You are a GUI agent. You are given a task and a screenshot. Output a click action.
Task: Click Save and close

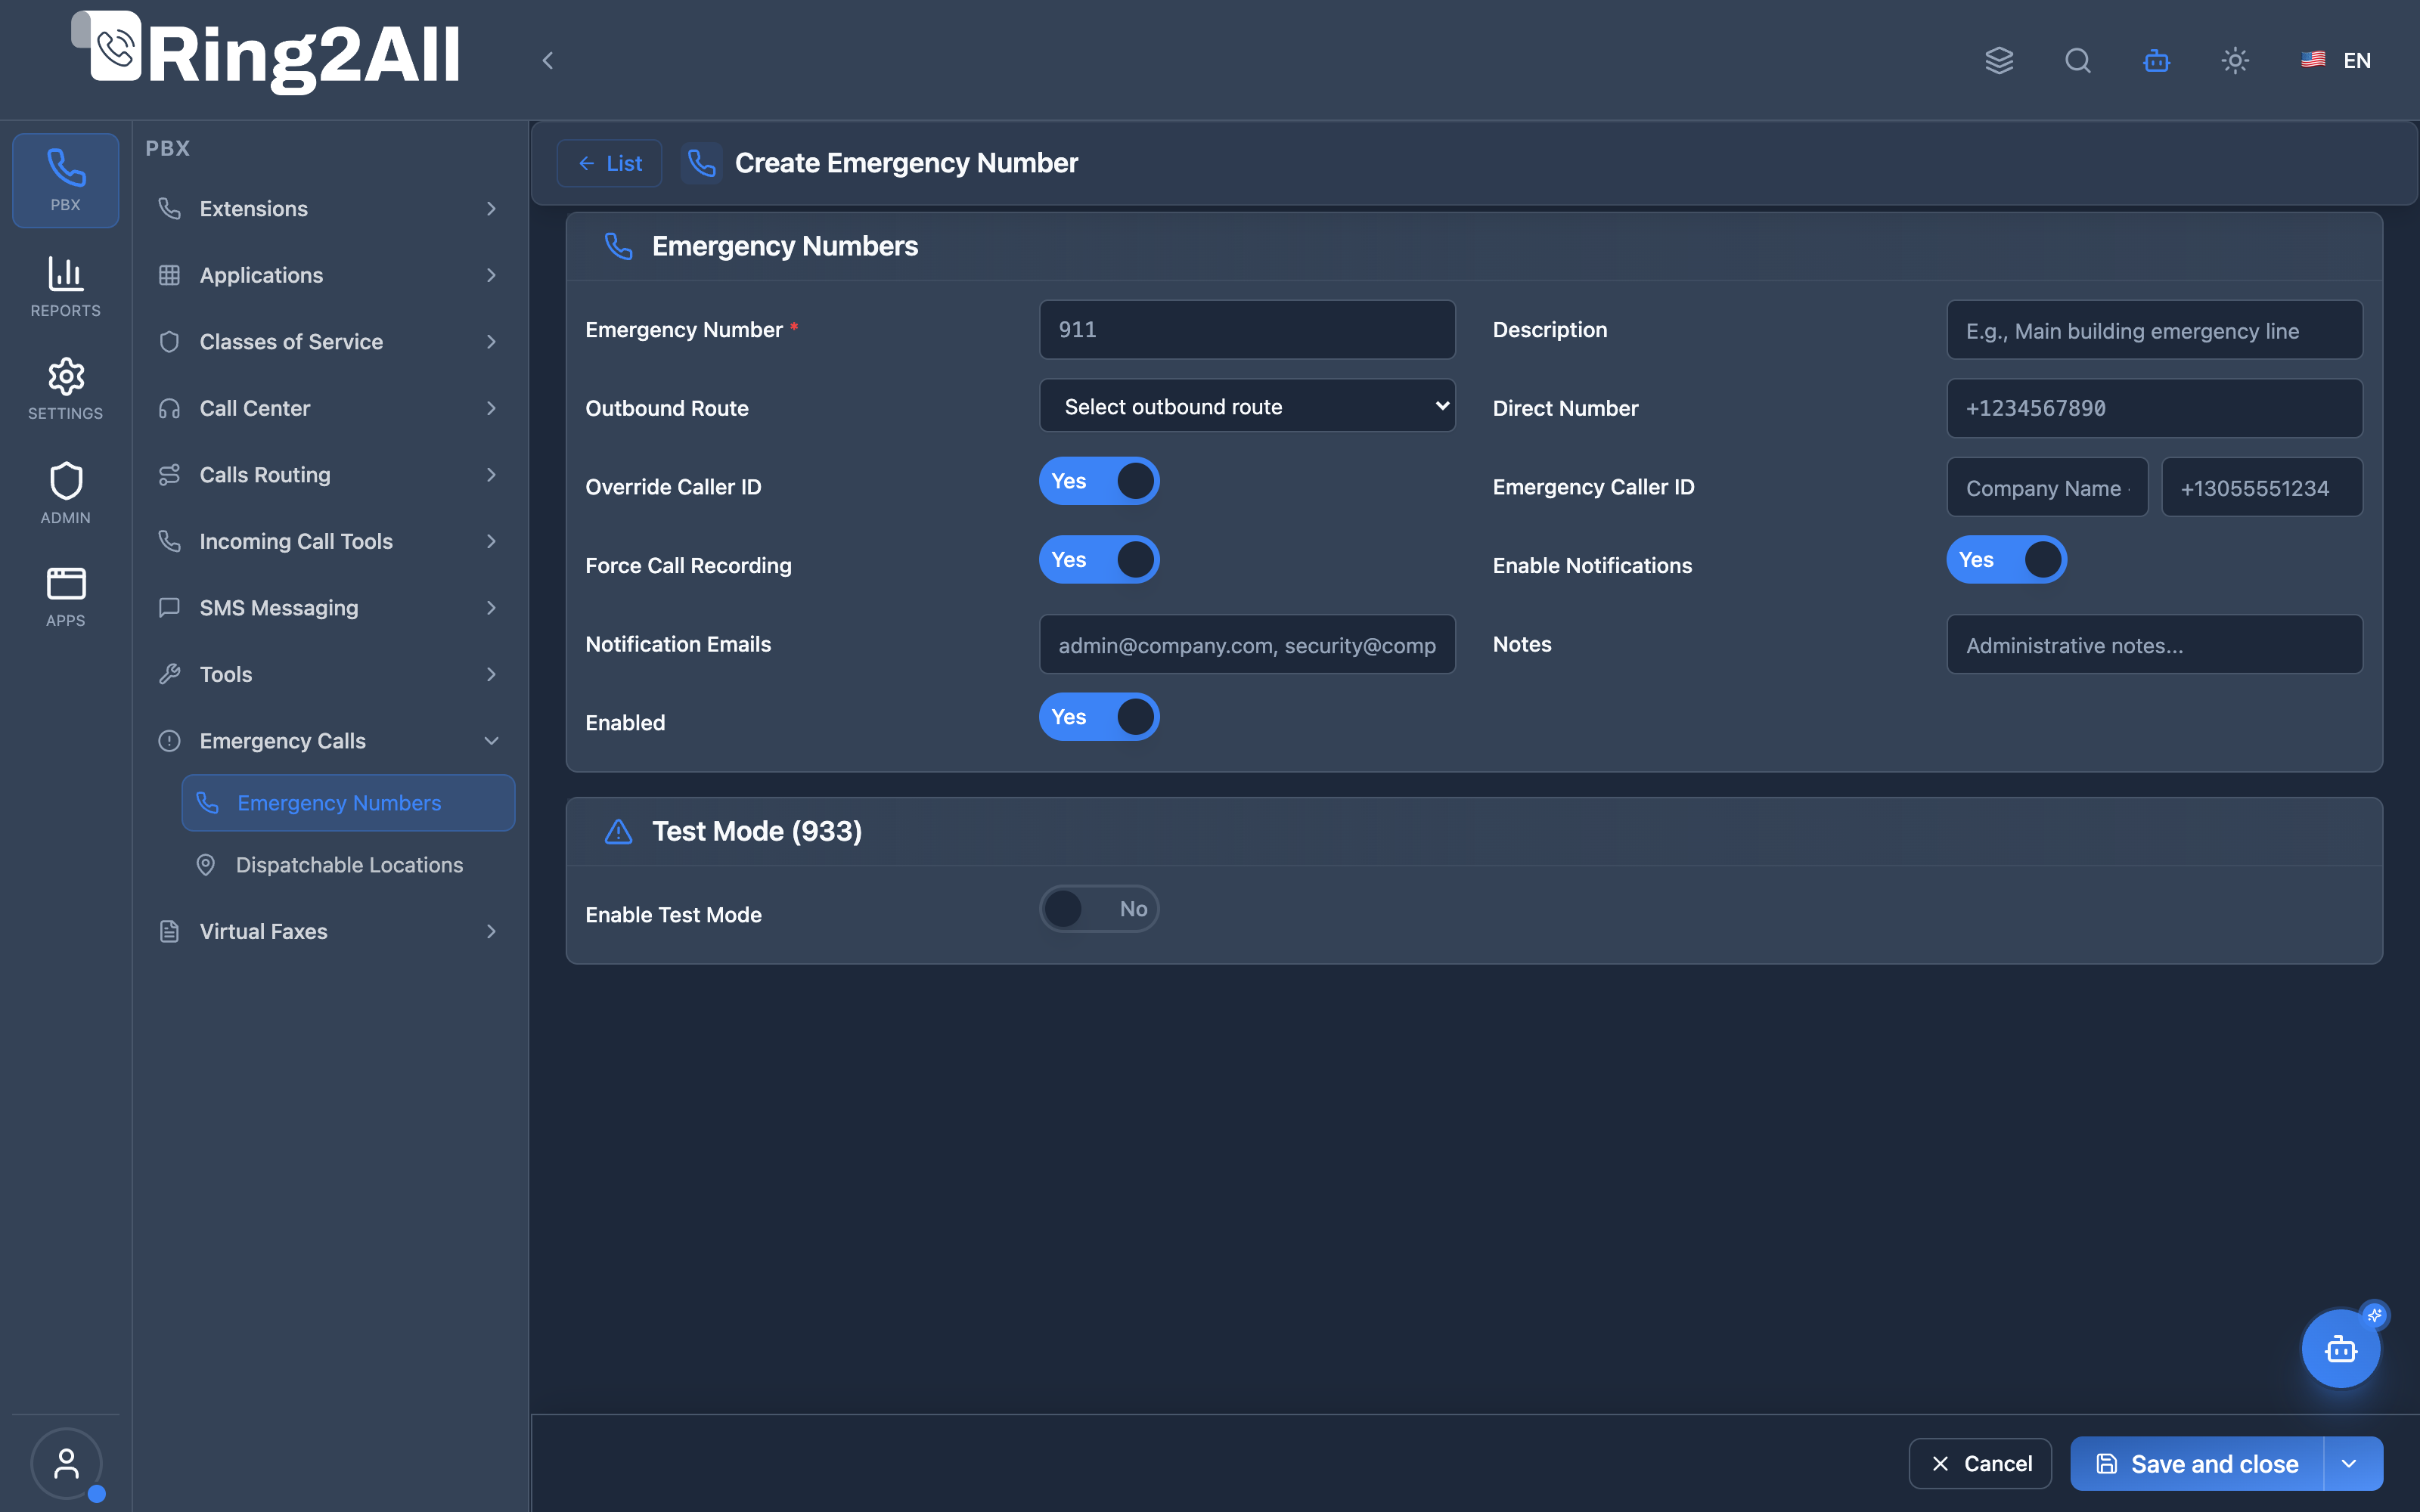(x=2197, y=1464)
